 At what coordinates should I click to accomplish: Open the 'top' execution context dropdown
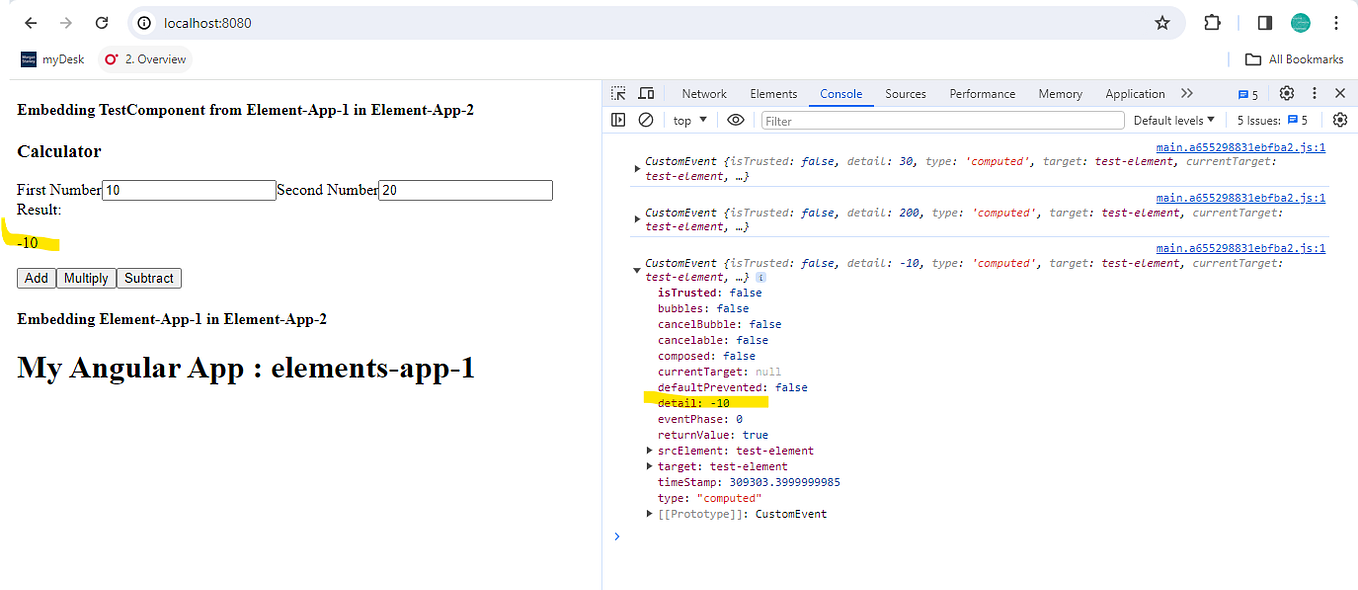pyautogui.click(x=688, y=119)
